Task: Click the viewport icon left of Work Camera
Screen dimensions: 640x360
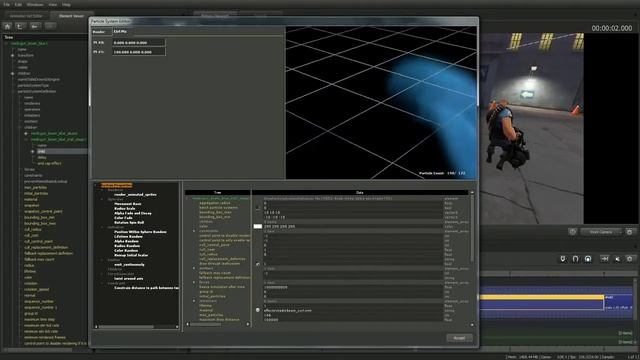Action: point(573,232)
